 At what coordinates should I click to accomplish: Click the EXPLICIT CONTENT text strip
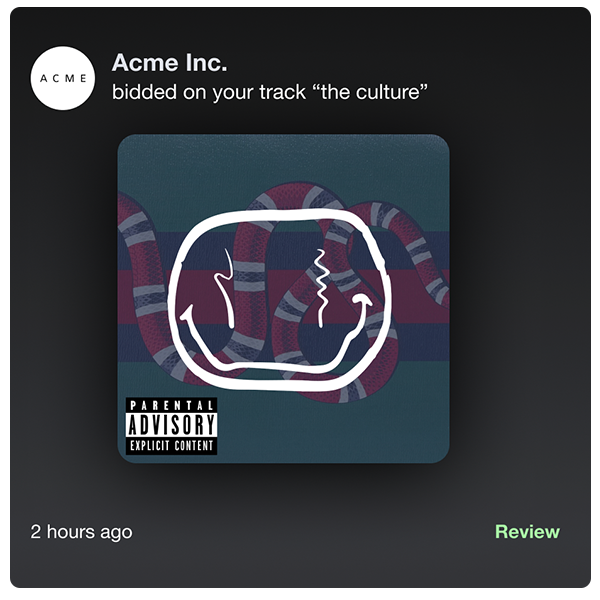[x=171, y=446]
